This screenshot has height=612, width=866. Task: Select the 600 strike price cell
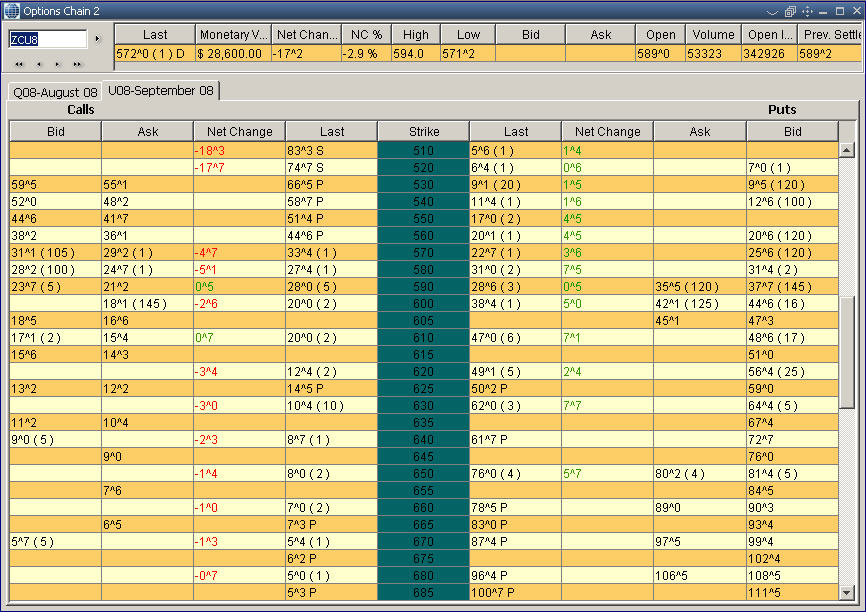423,303
